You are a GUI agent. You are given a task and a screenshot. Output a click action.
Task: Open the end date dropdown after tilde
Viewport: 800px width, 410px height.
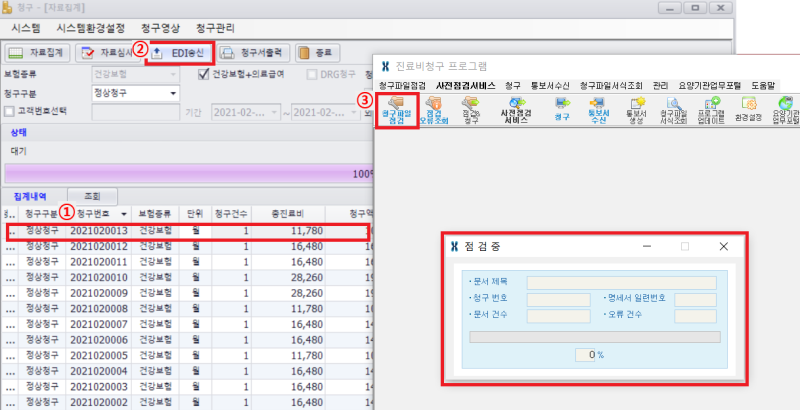[x=354, y=112]
